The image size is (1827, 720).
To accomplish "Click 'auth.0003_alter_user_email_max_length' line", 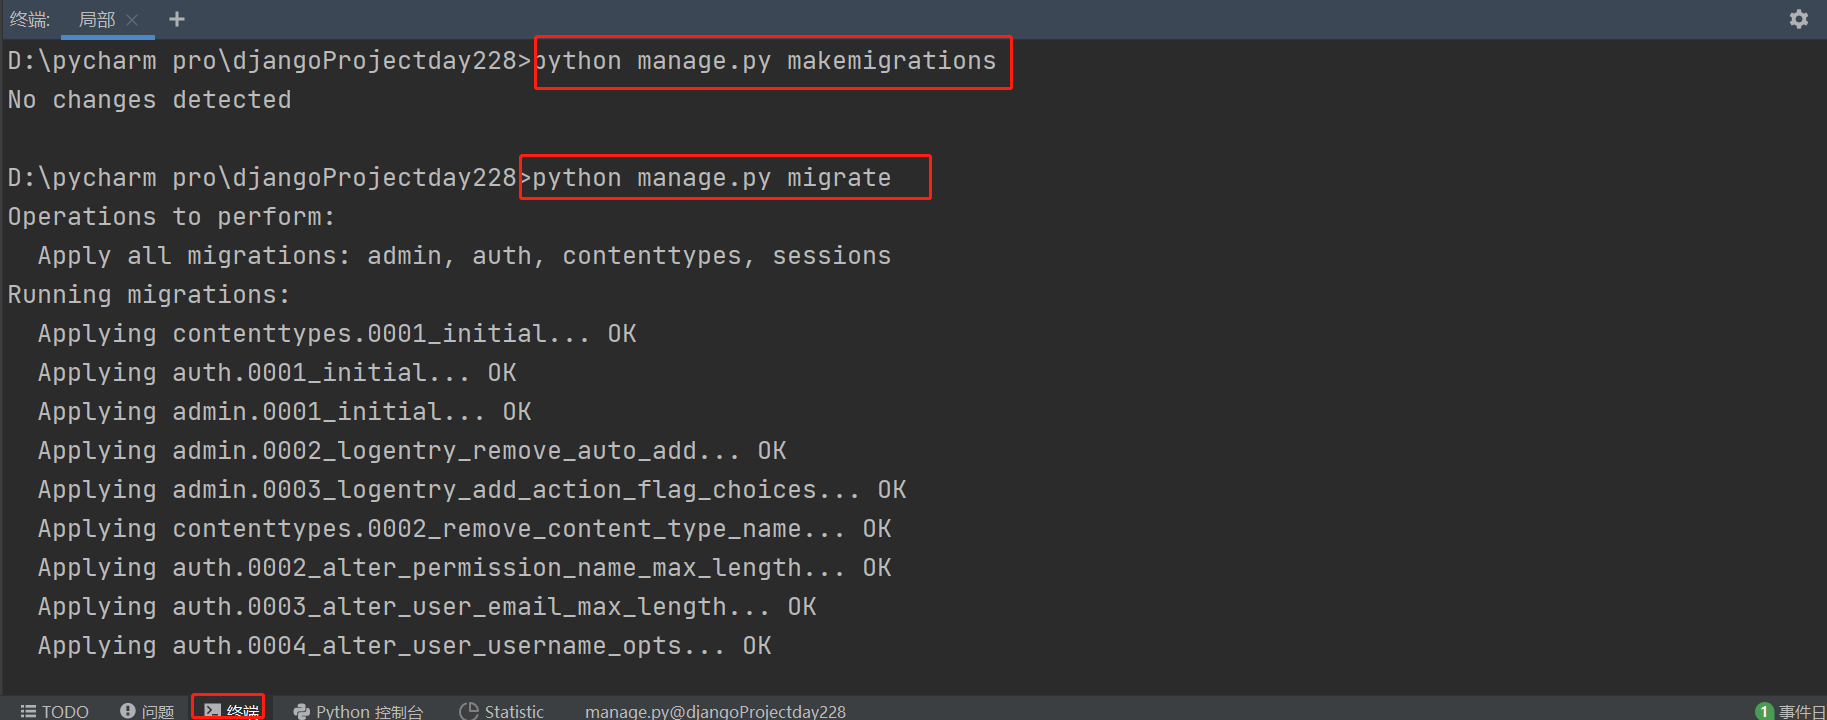I will (x=427, y=607).
